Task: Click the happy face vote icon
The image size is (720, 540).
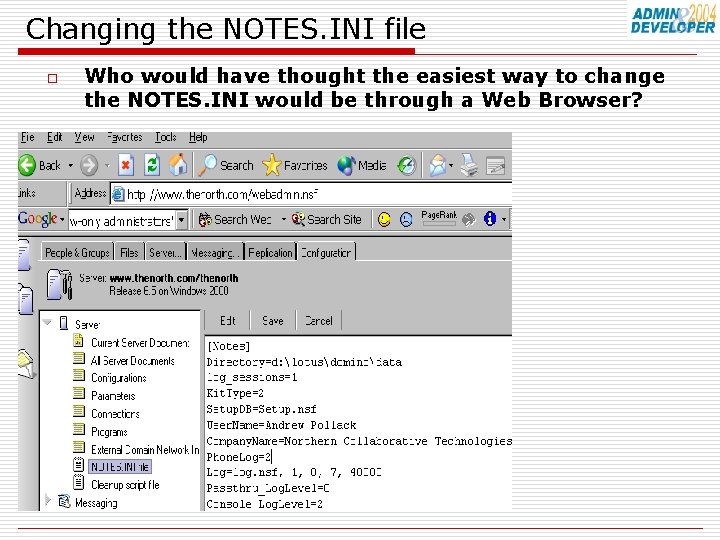Action: click(384, 219)
